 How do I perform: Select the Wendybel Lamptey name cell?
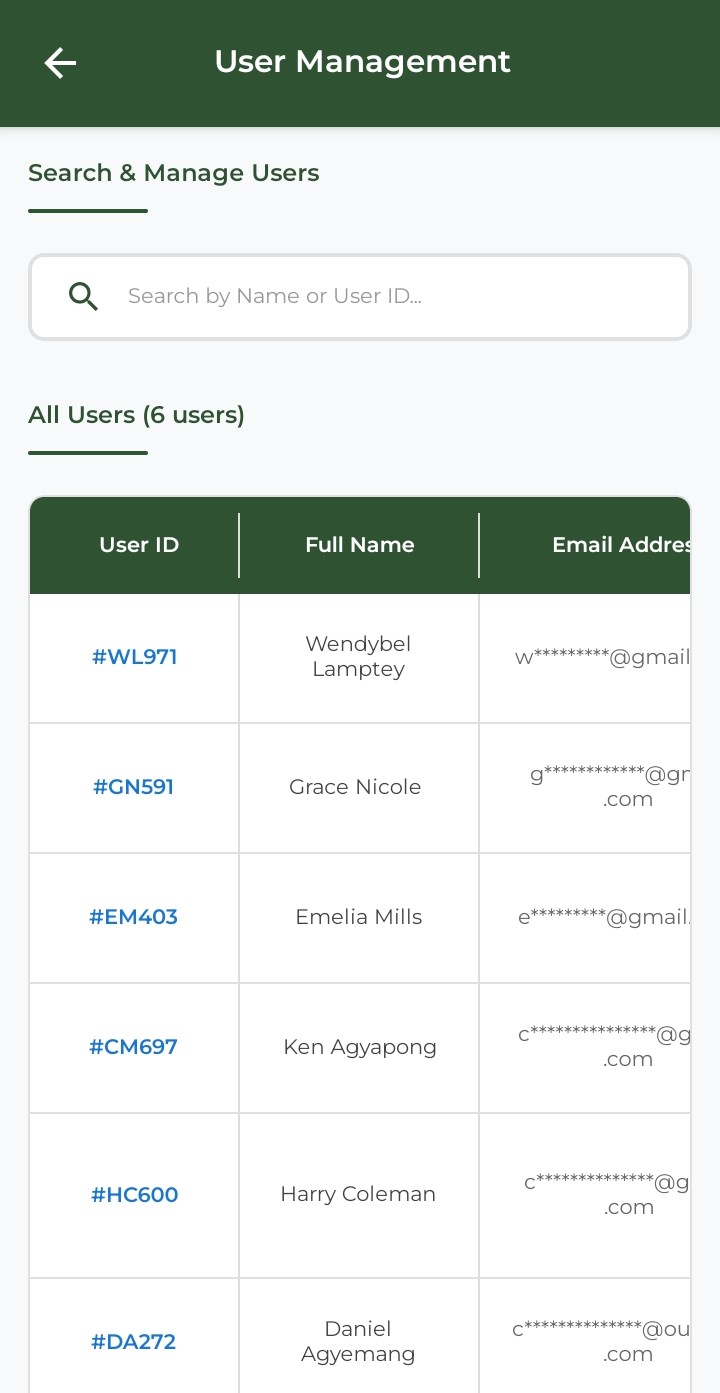(358, 657)
